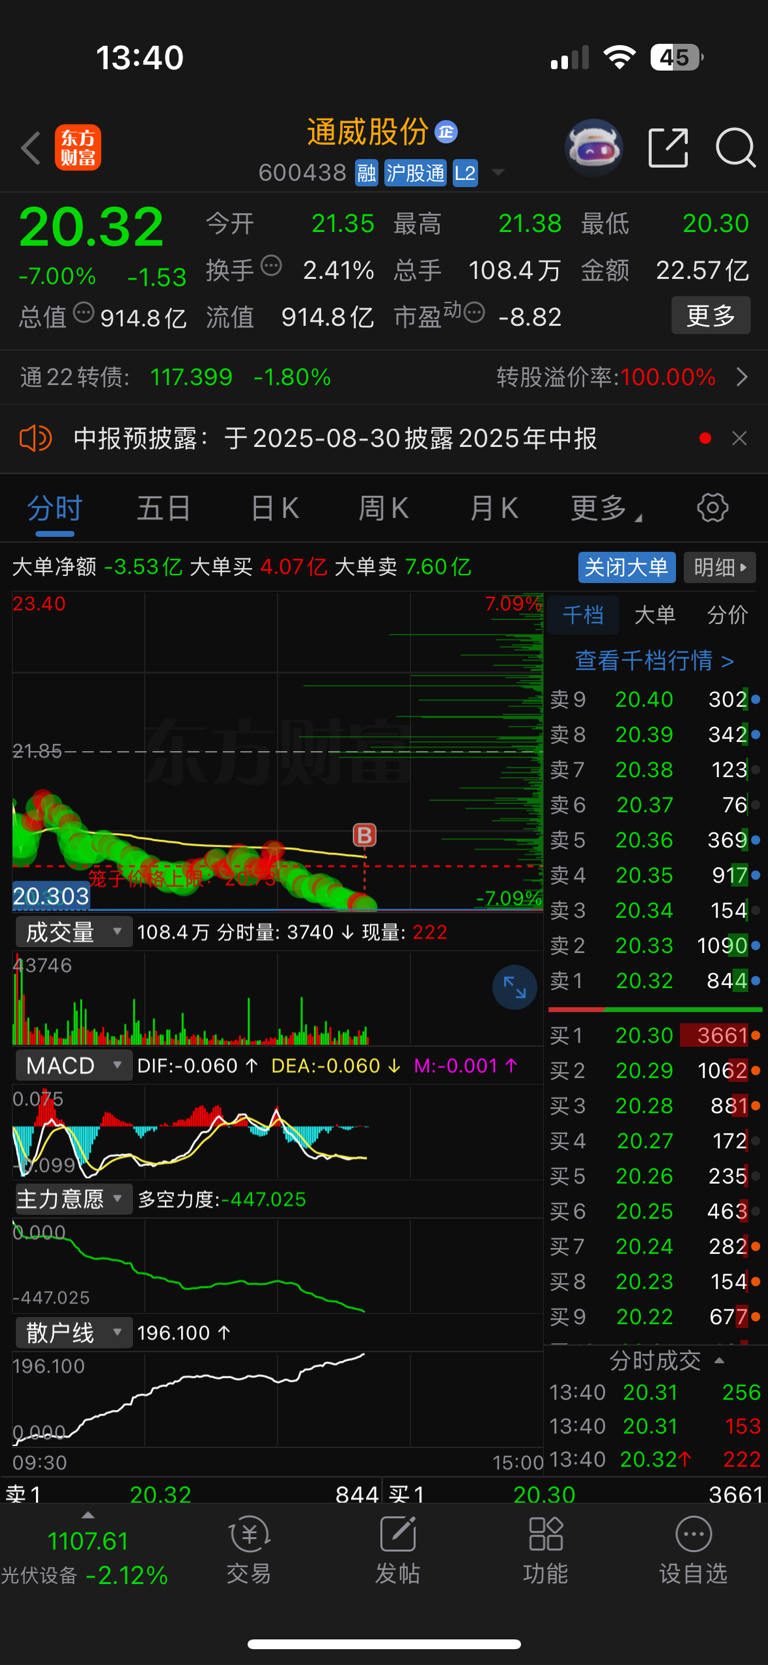Switch to 日K tab
This screenshot has height=1665, width=769.
275,508
